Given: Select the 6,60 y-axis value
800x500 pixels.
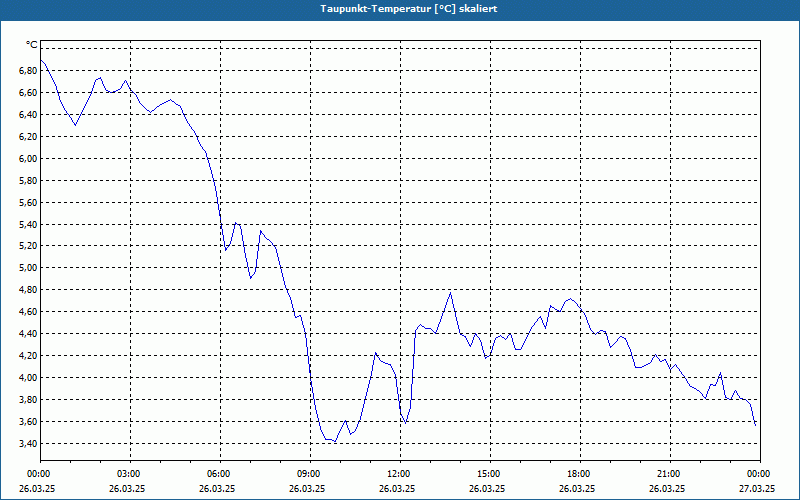Looking at the screenshot, I should (x=28, y=92).
